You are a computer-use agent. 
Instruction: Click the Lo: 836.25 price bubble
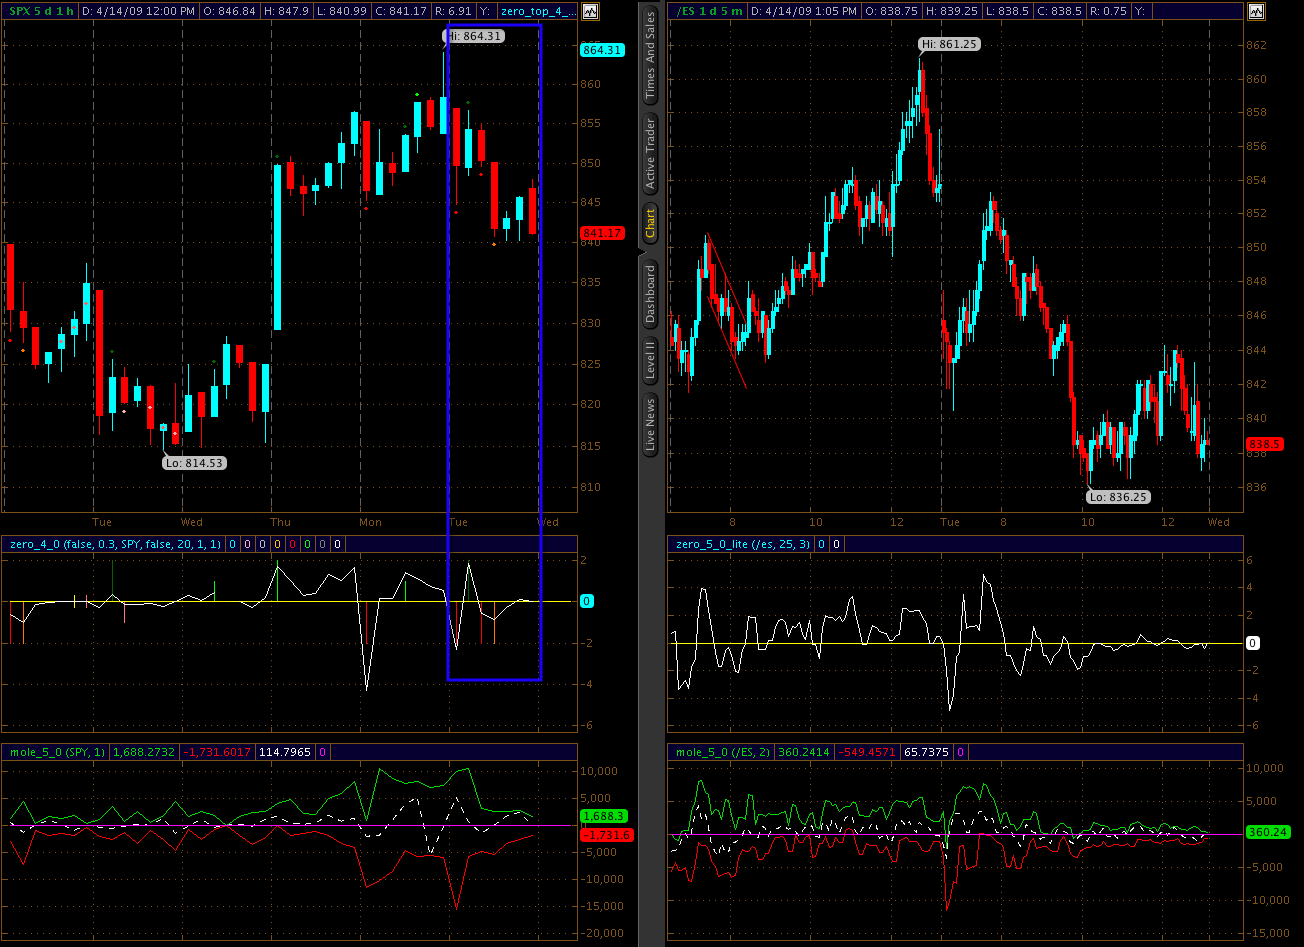(x=1120, y=496)
